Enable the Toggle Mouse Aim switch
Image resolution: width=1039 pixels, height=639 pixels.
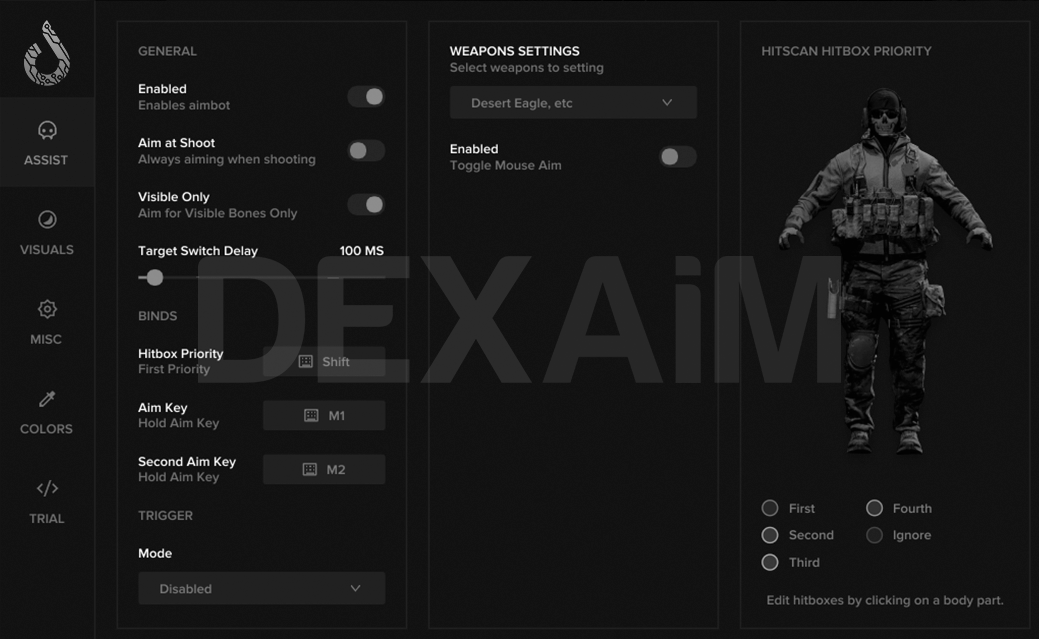pyautogui.click(x=677, y=157)
